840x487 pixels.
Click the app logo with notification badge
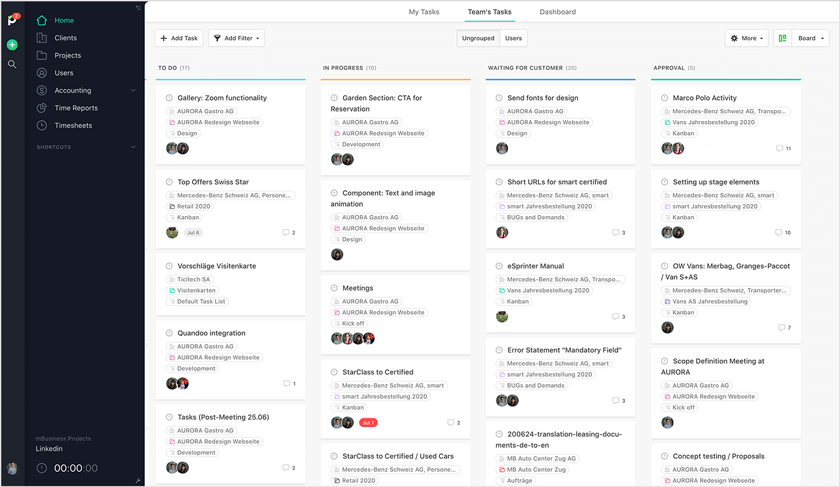click(13, 20)
